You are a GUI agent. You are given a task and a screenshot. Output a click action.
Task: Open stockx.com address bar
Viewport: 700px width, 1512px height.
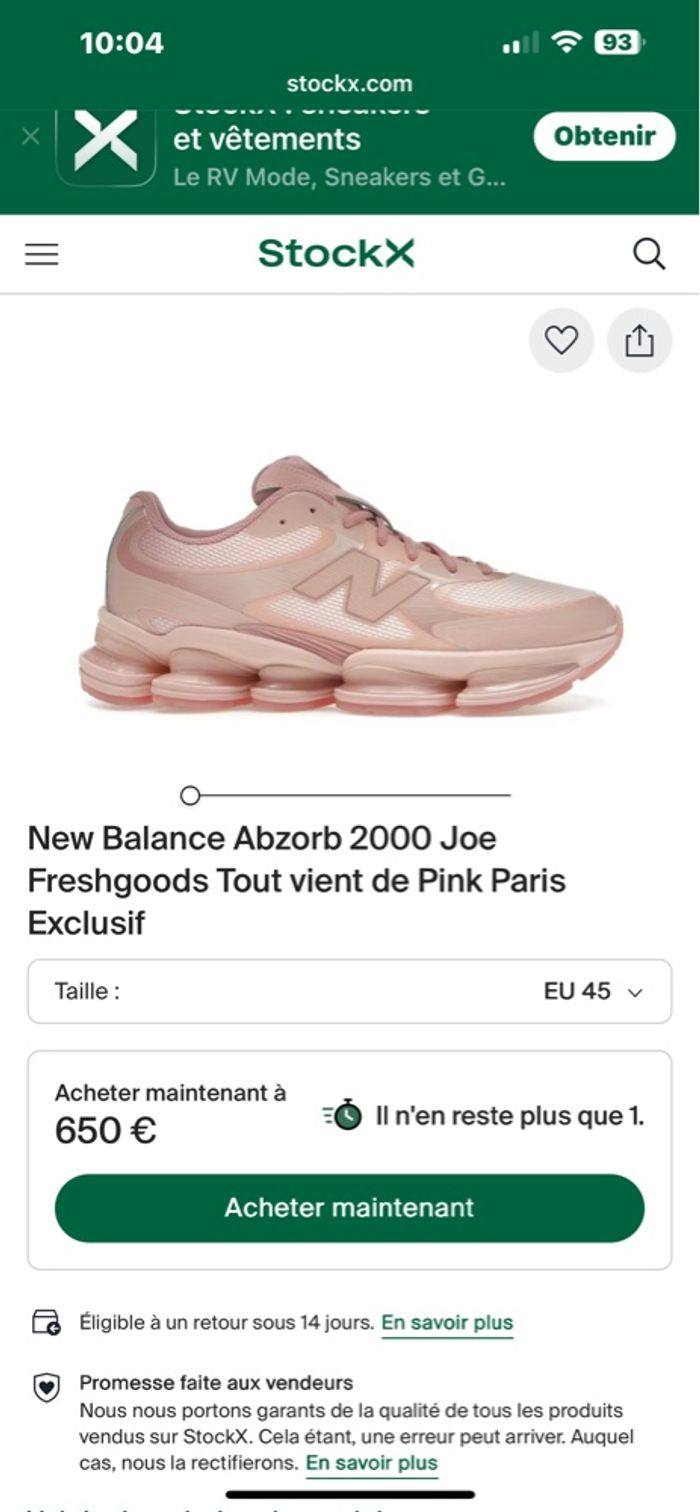[348, 84]
